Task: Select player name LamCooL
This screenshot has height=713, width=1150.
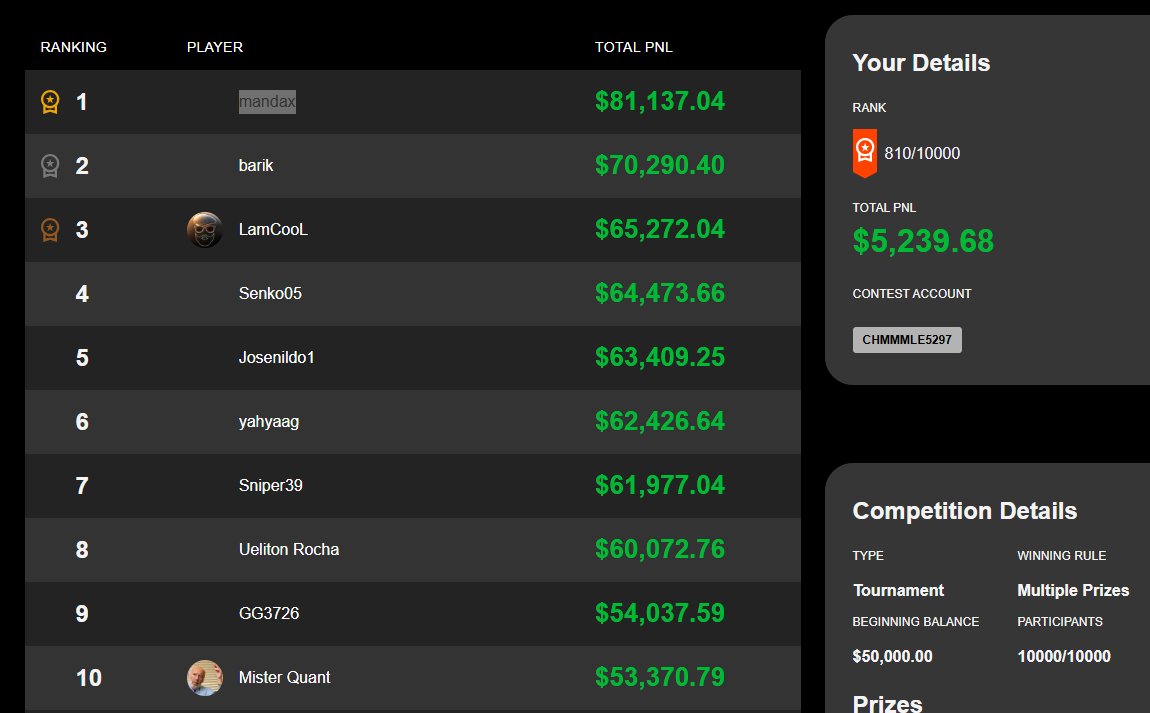Action: tap(273, 230)
